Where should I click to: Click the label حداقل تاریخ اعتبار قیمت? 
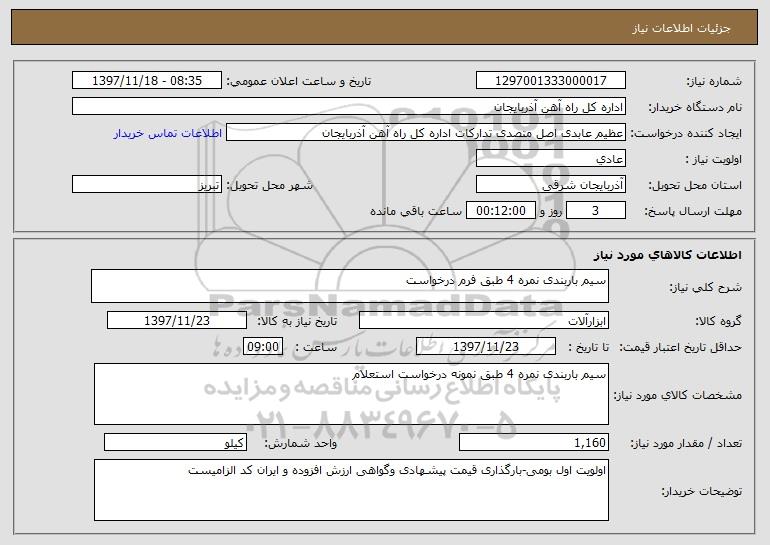tap(680, 348)
